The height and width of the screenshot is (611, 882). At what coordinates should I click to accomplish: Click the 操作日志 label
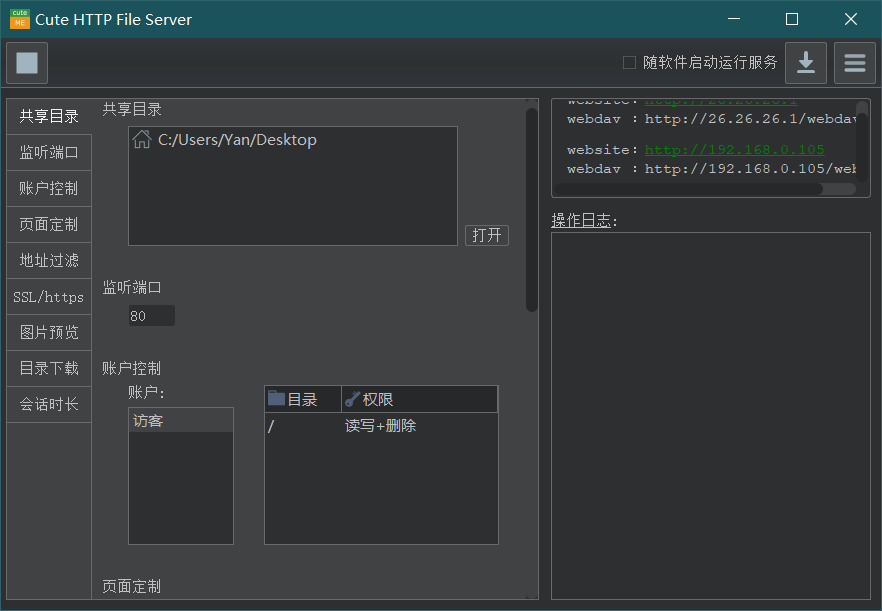coord(584,221)
